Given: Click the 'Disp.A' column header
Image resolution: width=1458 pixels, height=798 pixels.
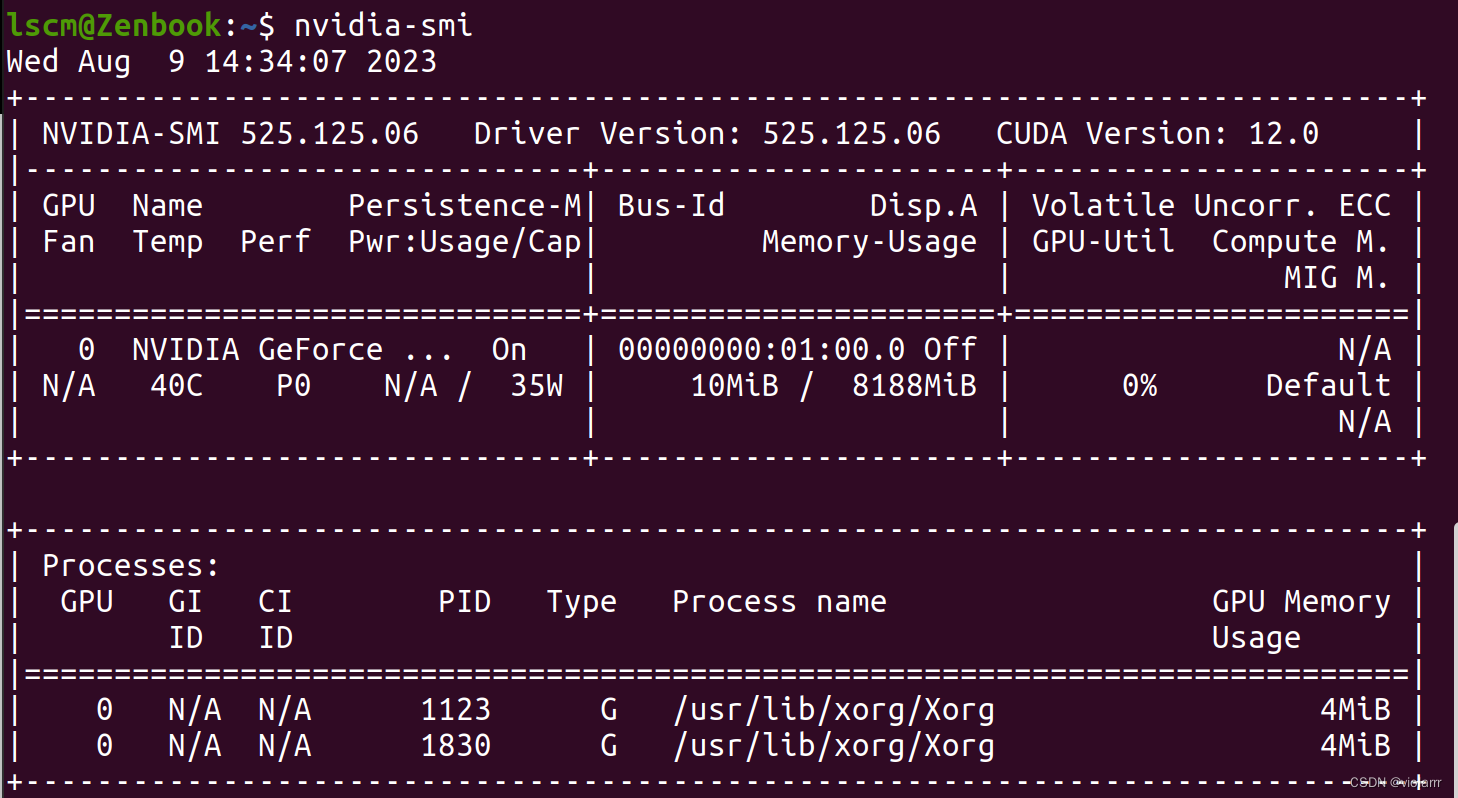Looking at the screenshot, I should [923, 206].
